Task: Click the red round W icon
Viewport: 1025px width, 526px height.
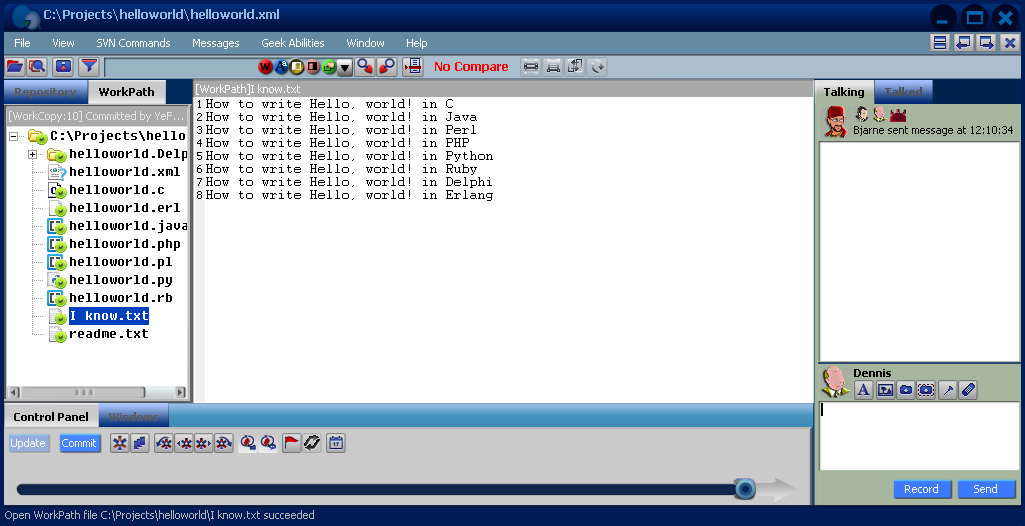Action: click(265, 67)
